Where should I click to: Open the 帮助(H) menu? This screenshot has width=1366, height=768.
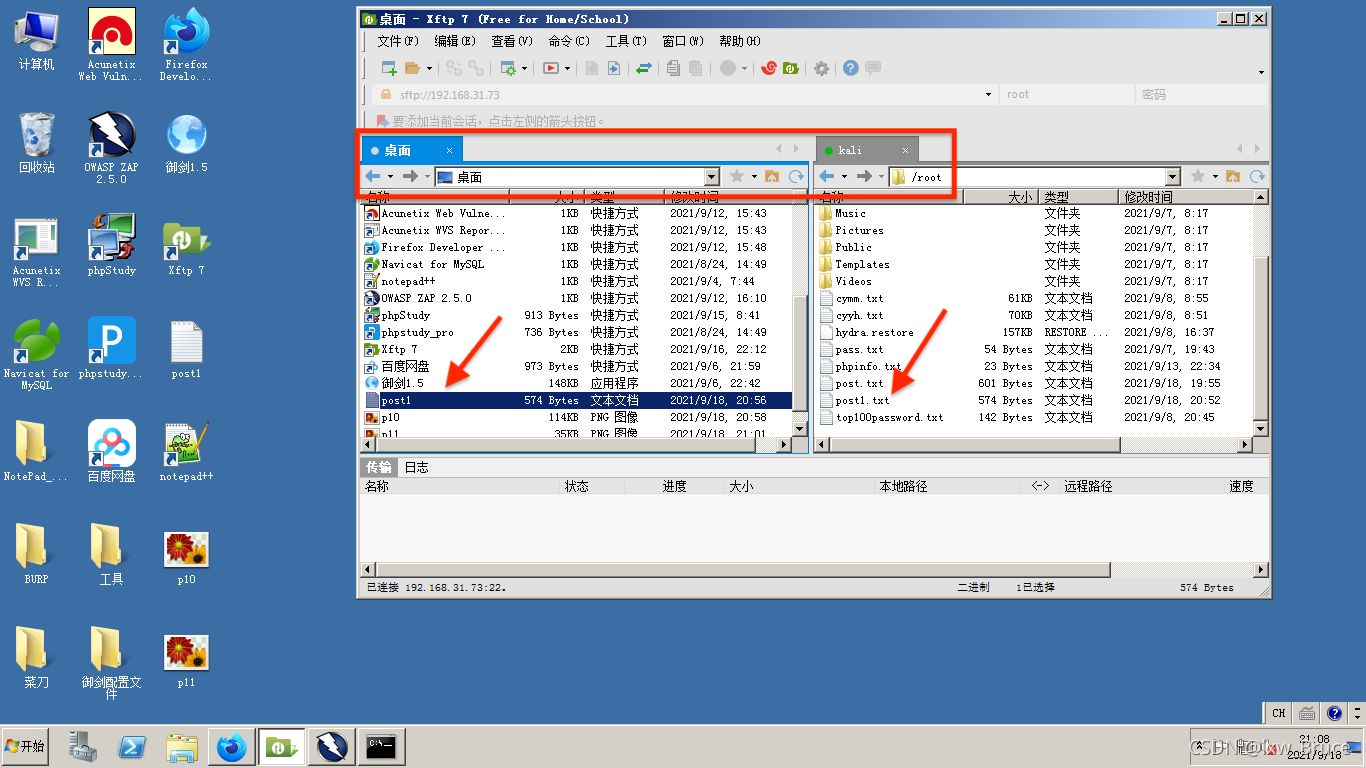(740, 41)
